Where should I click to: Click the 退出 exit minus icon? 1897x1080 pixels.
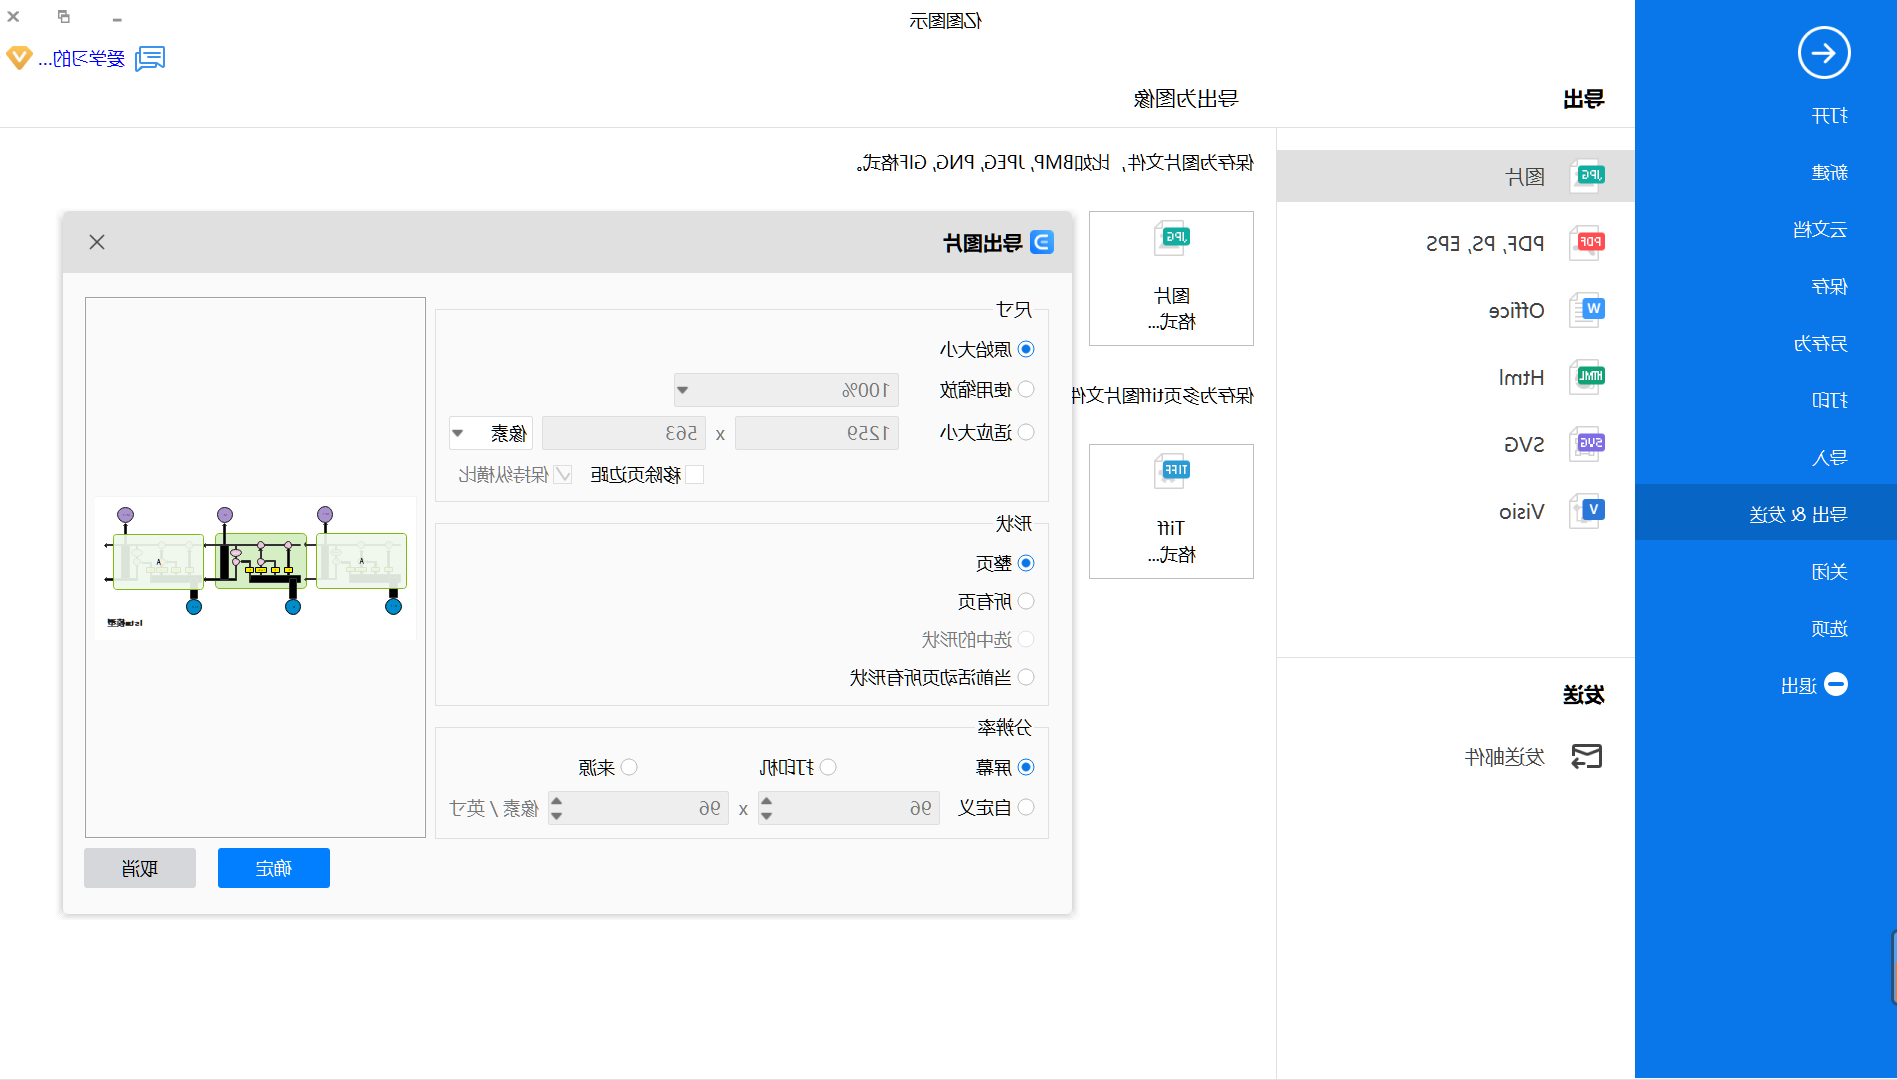pos(1836,684)
